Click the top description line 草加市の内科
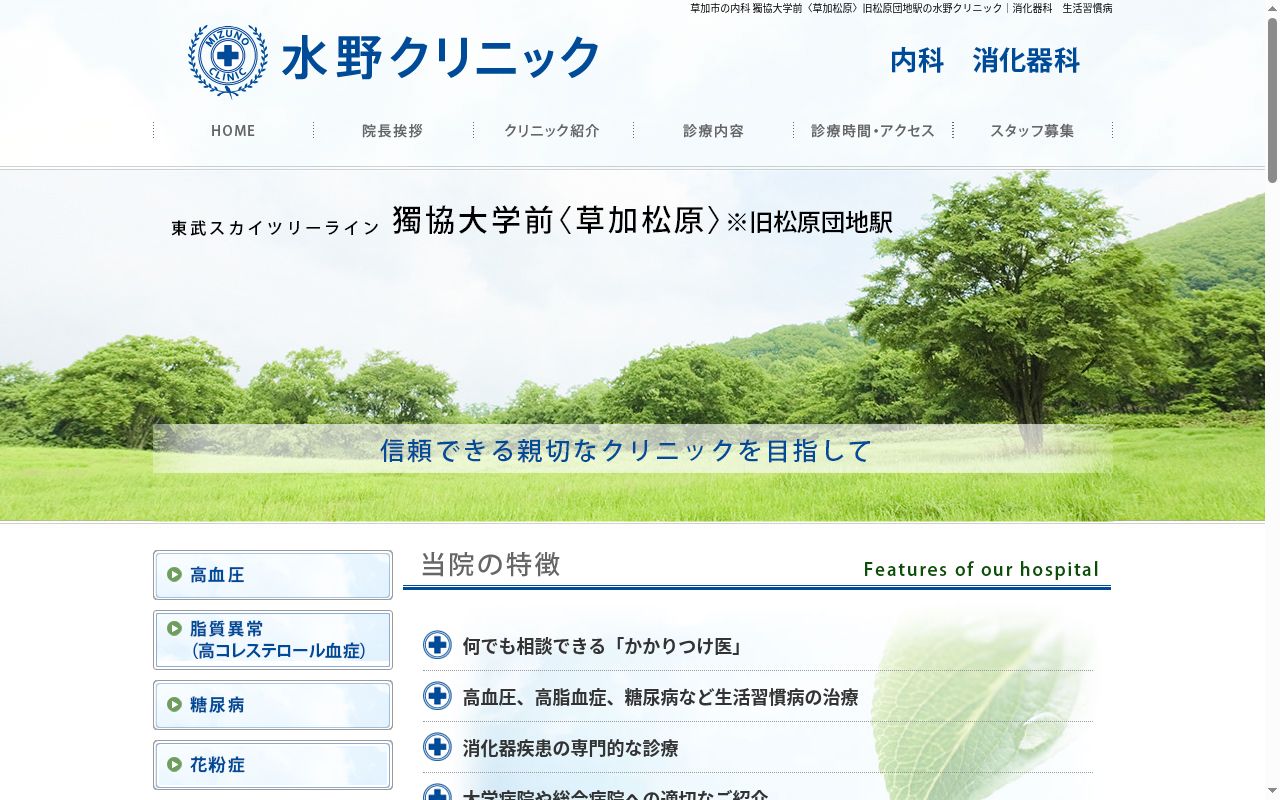The height and width of the screenshot is (800, 1280). [901, 8]
